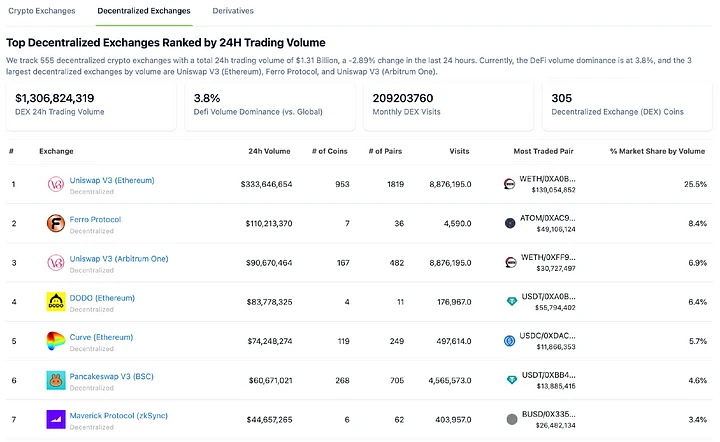This screenshot has width=720, height=442.
Task: Switch to the Crypto Exchanges tab
Action: tap(41, 11)
